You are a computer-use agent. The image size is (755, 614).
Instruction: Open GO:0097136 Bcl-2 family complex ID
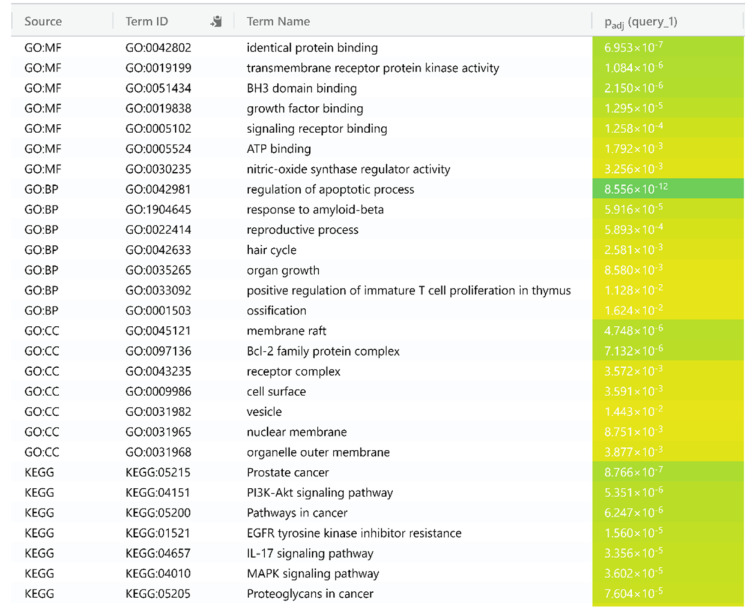pos(158,351)
